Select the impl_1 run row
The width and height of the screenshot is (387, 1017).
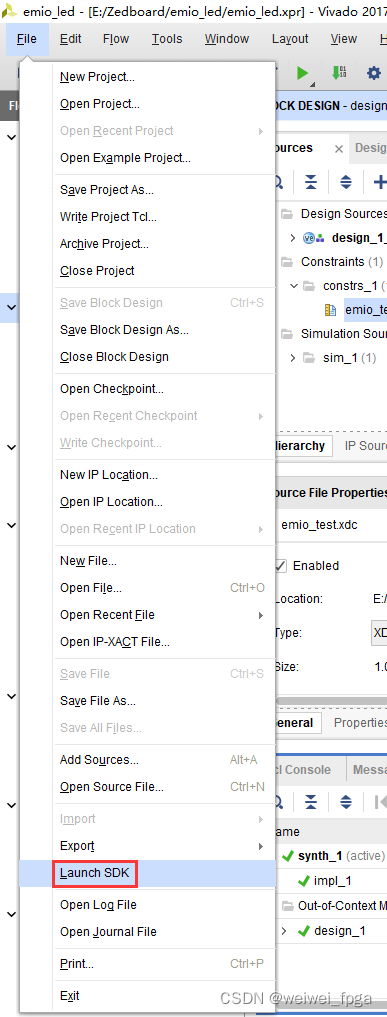[x=331, y=881]
